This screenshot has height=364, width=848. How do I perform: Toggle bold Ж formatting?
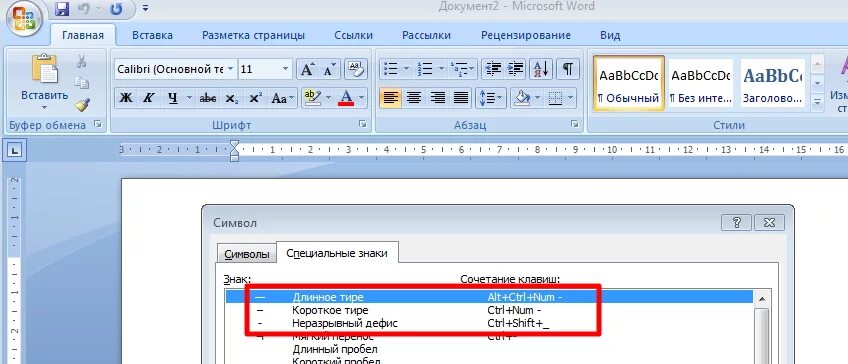coord(125,98)
